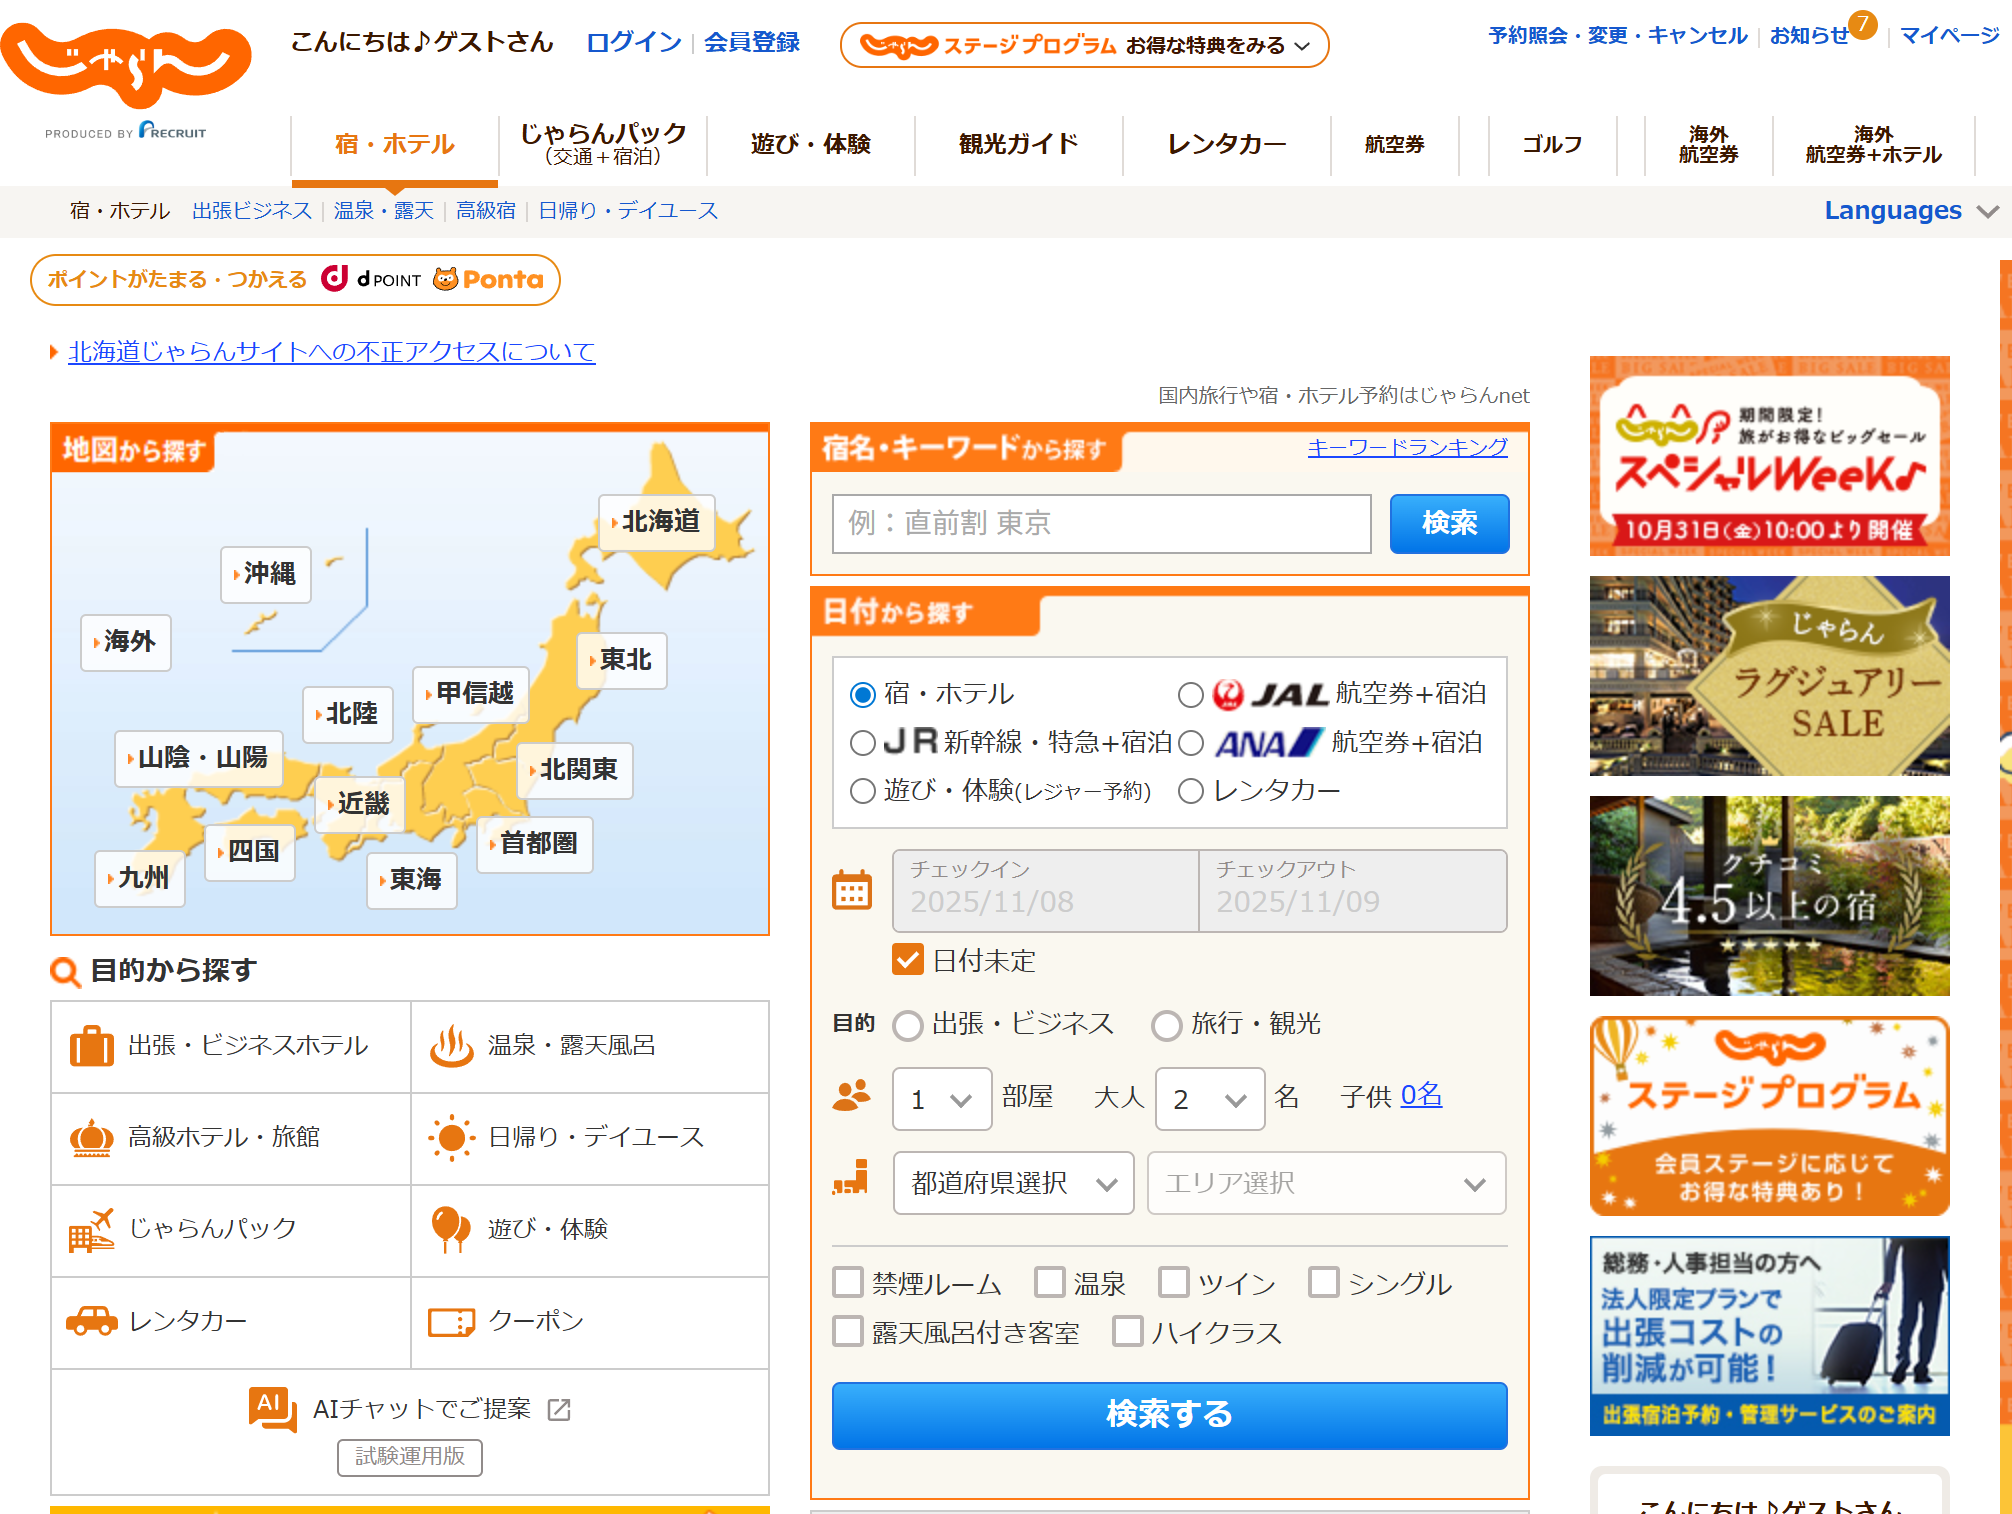Screen dimensions: 2012x1514
Task: Click the AI chat speech-bubble icon
Action: pyautogui.click(x=272, y=1409)
